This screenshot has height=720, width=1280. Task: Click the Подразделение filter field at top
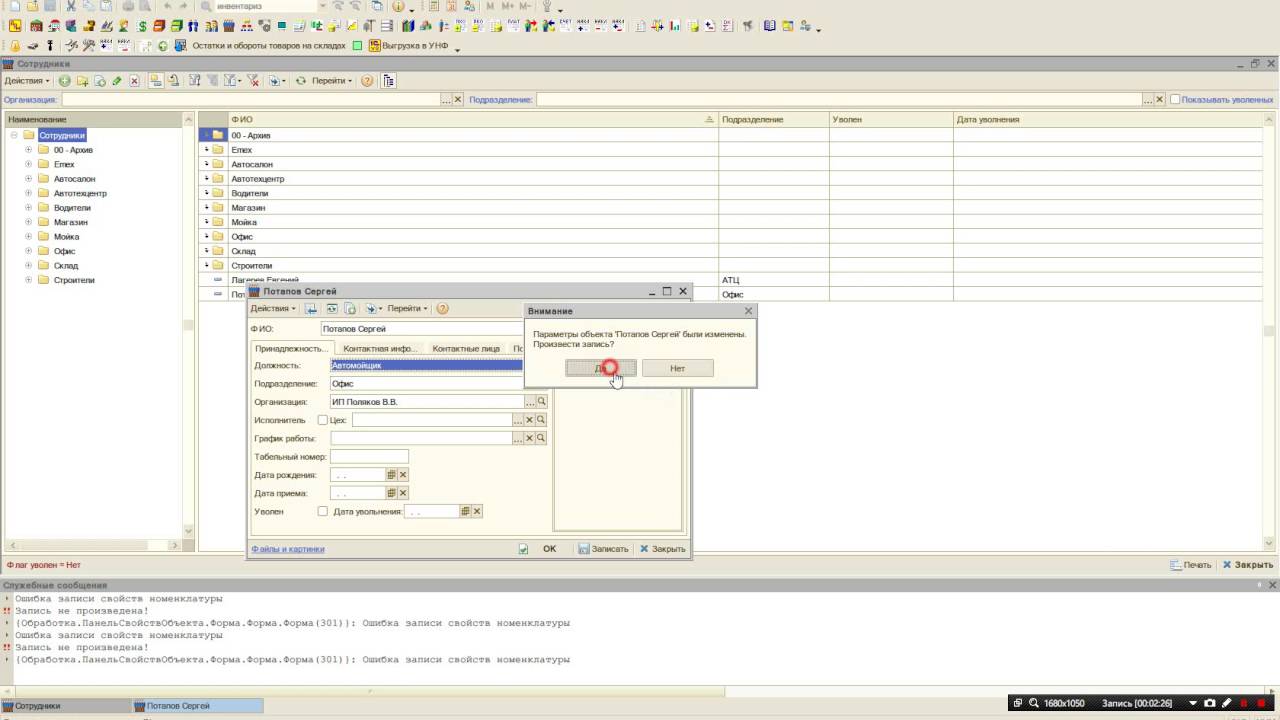[840, 99]
